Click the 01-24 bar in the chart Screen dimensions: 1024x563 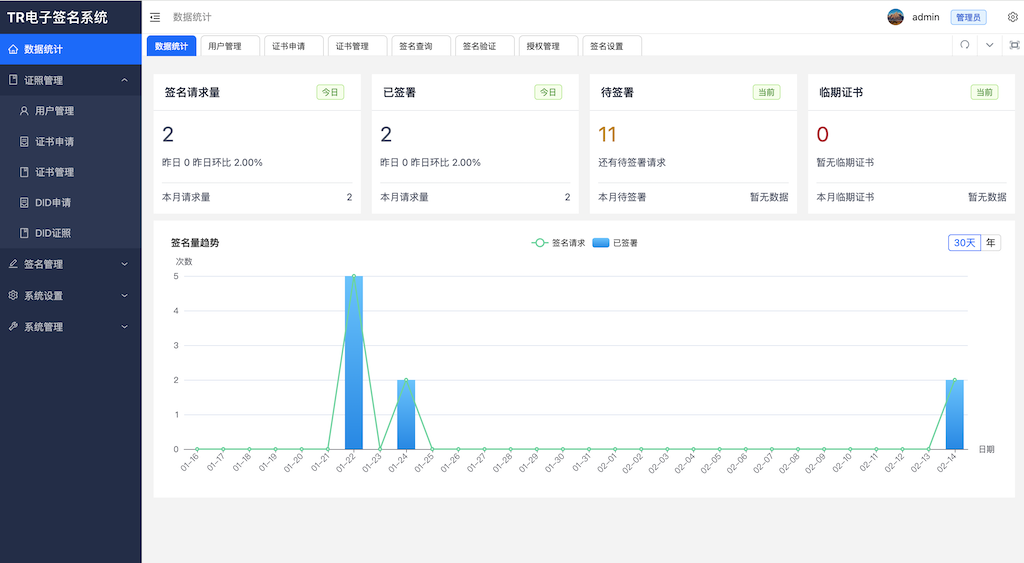[x=406, y=415]
